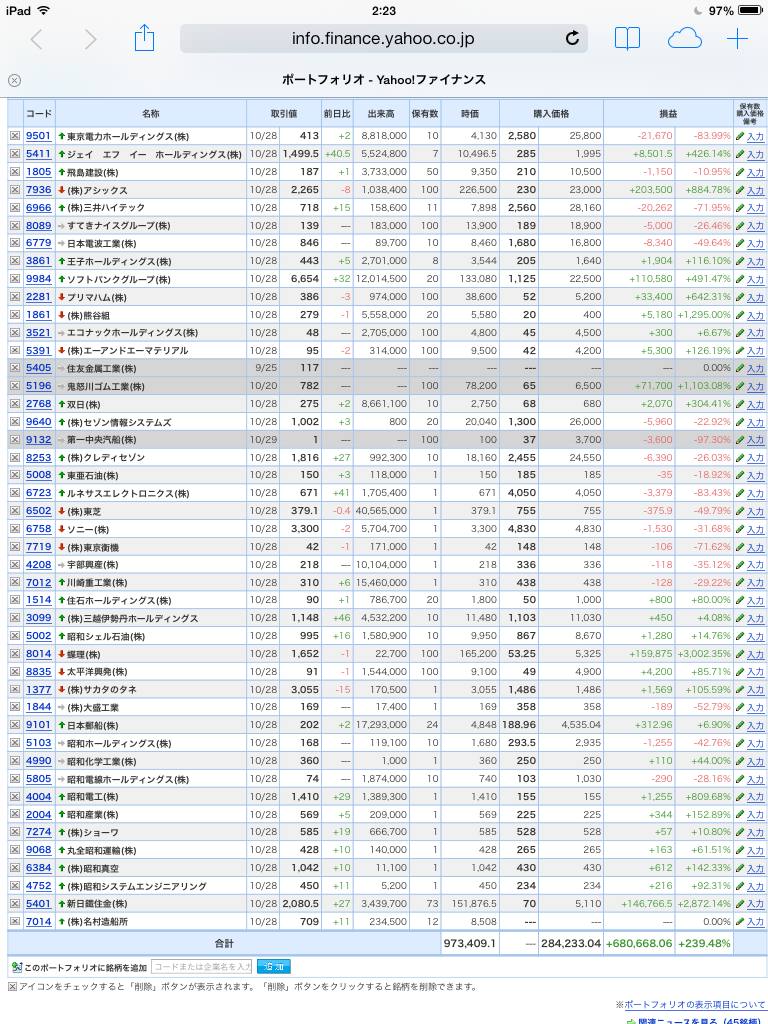Open stock code 9101 link
Screen dimensions: 768x1024
point(39,725)
